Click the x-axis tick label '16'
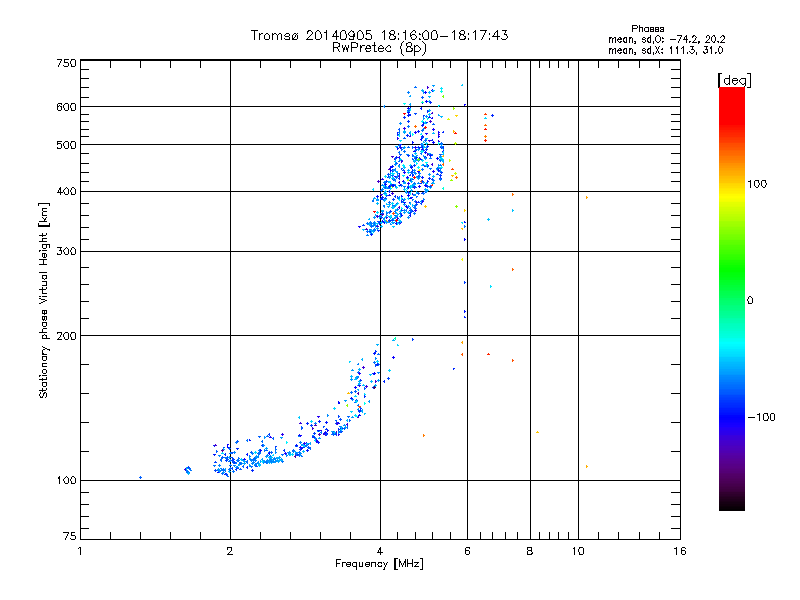800x600 pixels. (x=680, y=551)
